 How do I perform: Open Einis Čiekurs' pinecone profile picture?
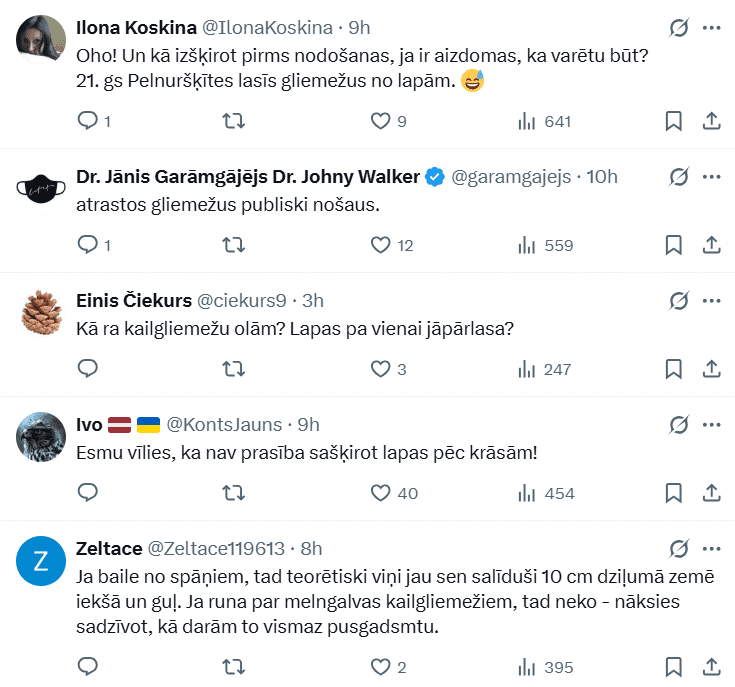coord(40,310)
